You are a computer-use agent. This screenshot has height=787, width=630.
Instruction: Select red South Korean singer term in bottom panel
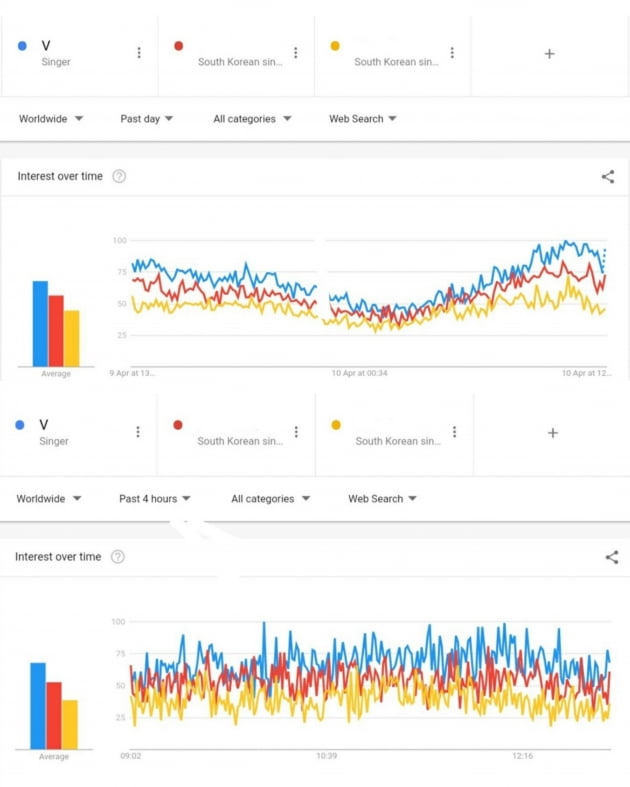tap(236, 434)
